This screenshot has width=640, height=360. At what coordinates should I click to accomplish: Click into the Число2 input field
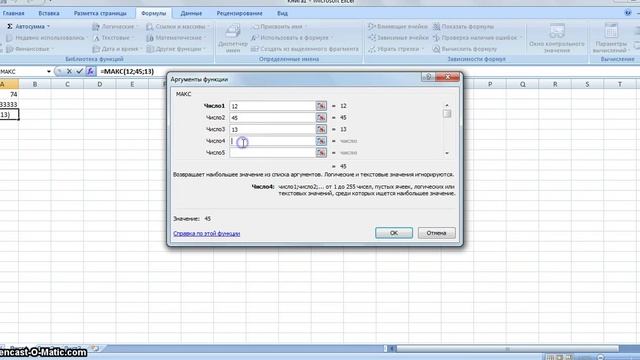[272, 118]
